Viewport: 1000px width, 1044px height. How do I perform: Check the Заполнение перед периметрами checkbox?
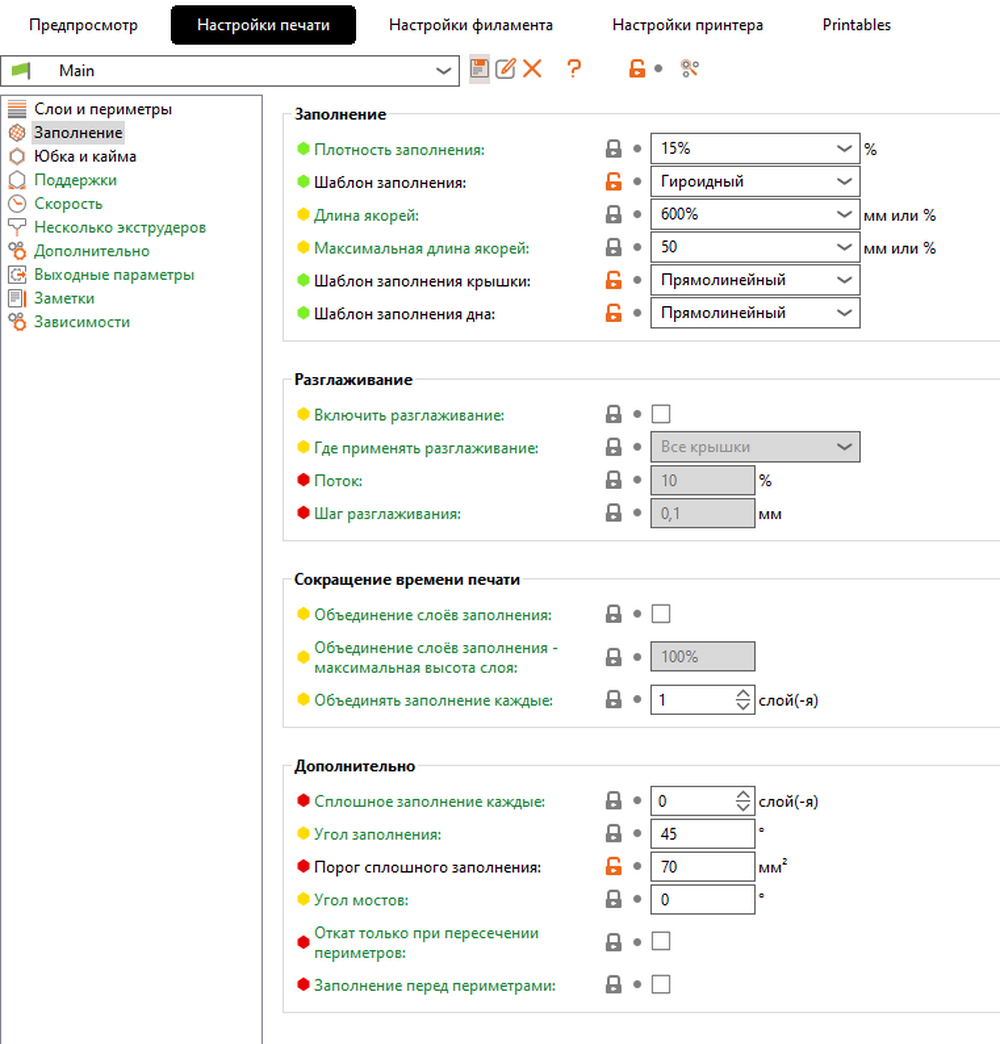tap(661, 985)
